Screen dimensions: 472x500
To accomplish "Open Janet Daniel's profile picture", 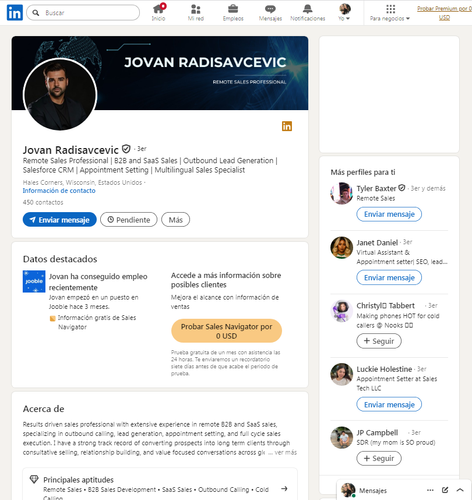I will pos(342,247).
